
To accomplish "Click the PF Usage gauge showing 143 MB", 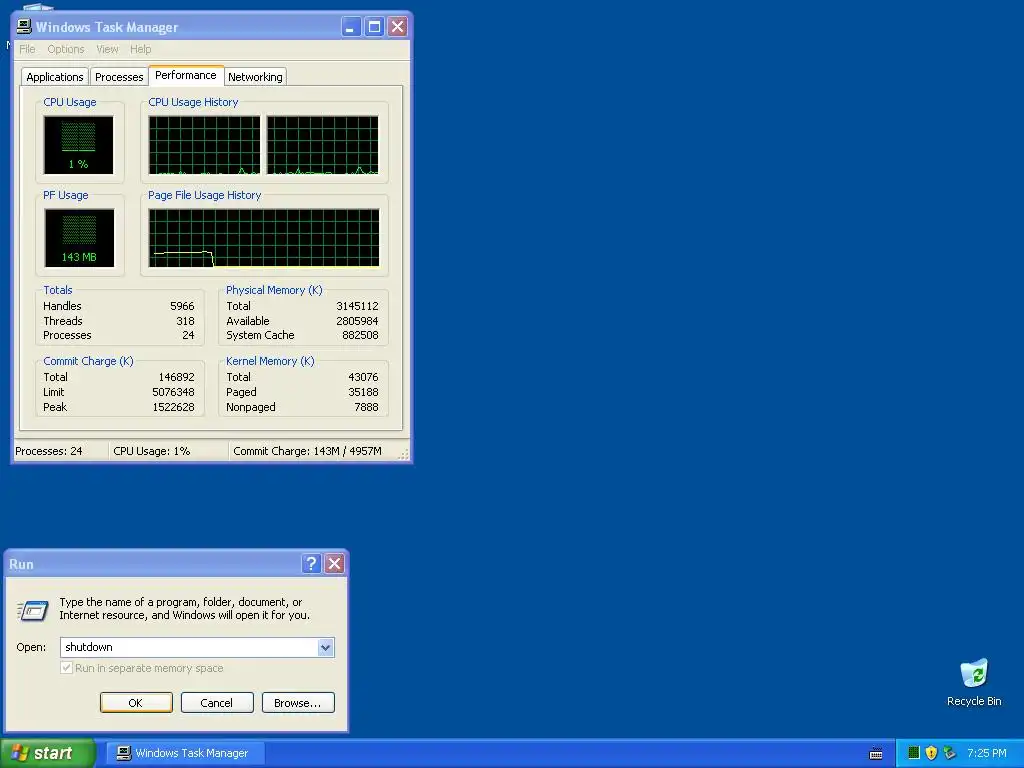I will click(79, 238).
